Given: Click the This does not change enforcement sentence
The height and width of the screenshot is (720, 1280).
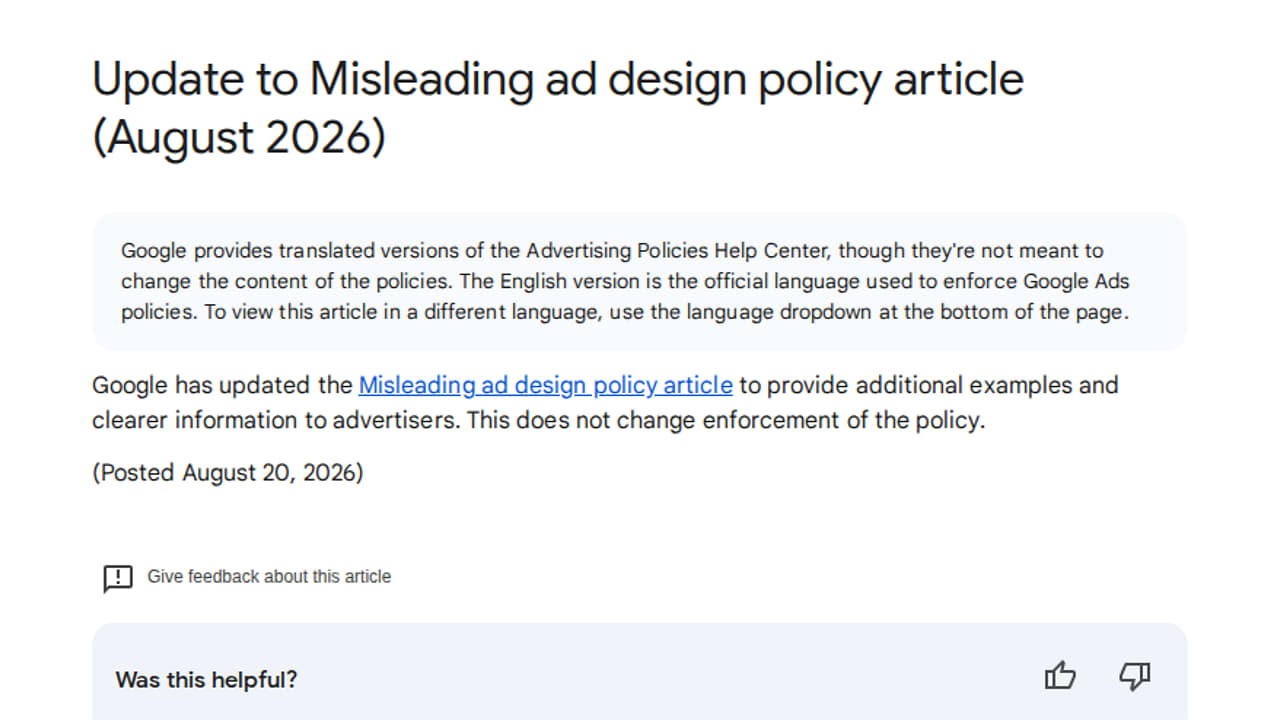Looking at the screenshot, I should [x=726, y=420].
